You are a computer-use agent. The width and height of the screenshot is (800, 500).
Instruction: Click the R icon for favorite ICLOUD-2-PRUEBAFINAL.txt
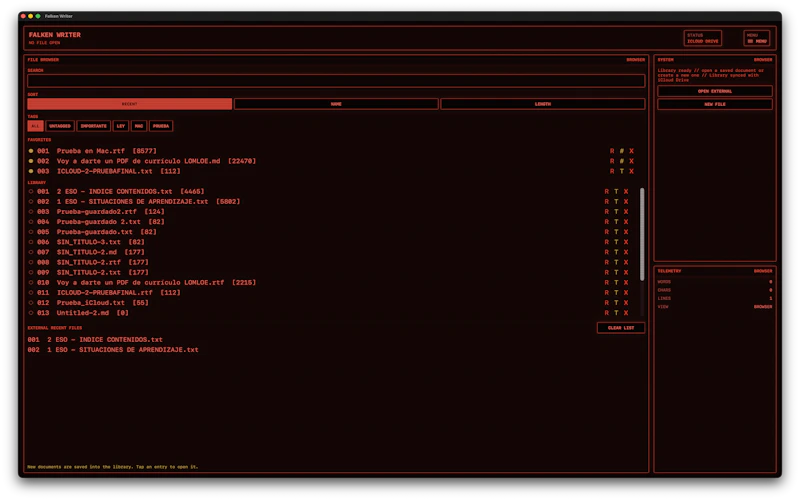(x=612, y=171)
